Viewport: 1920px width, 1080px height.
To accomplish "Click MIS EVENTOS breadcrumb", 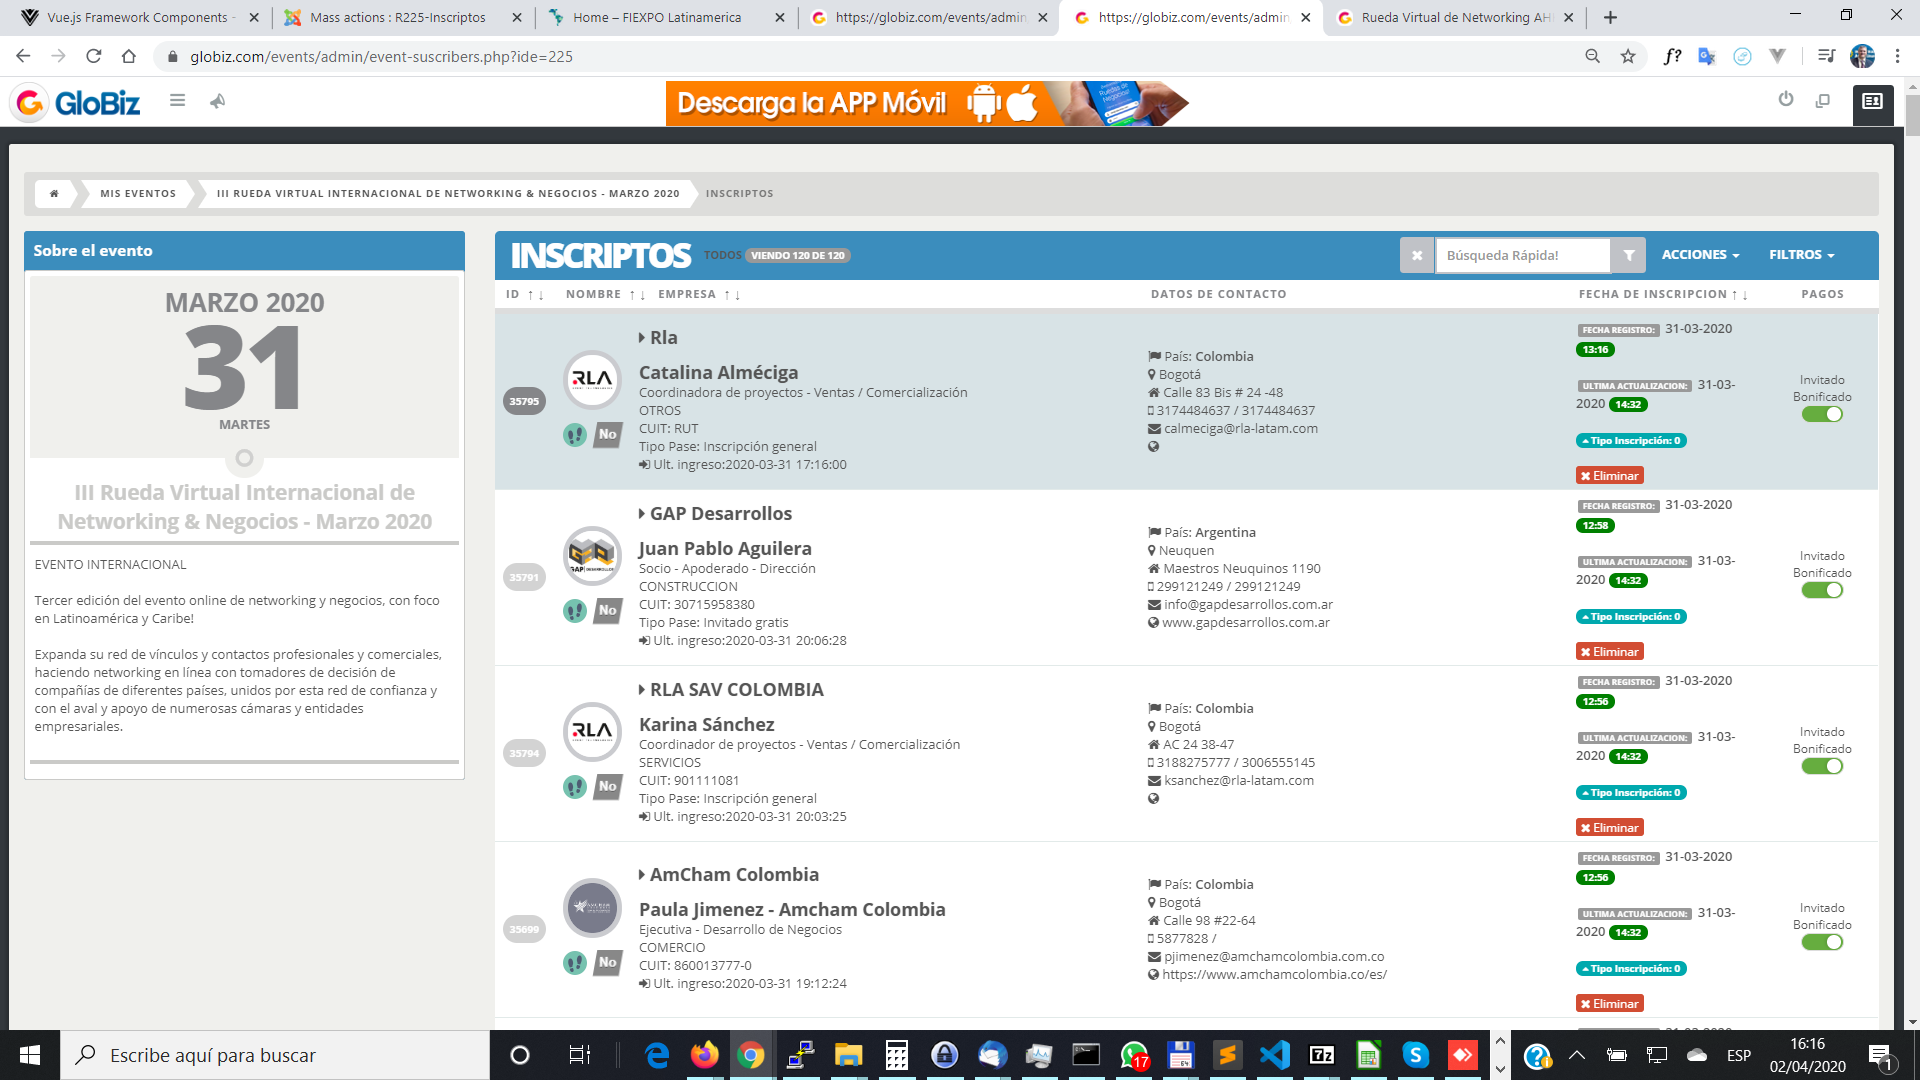I will pyautogui.click(x=138, y=194).
